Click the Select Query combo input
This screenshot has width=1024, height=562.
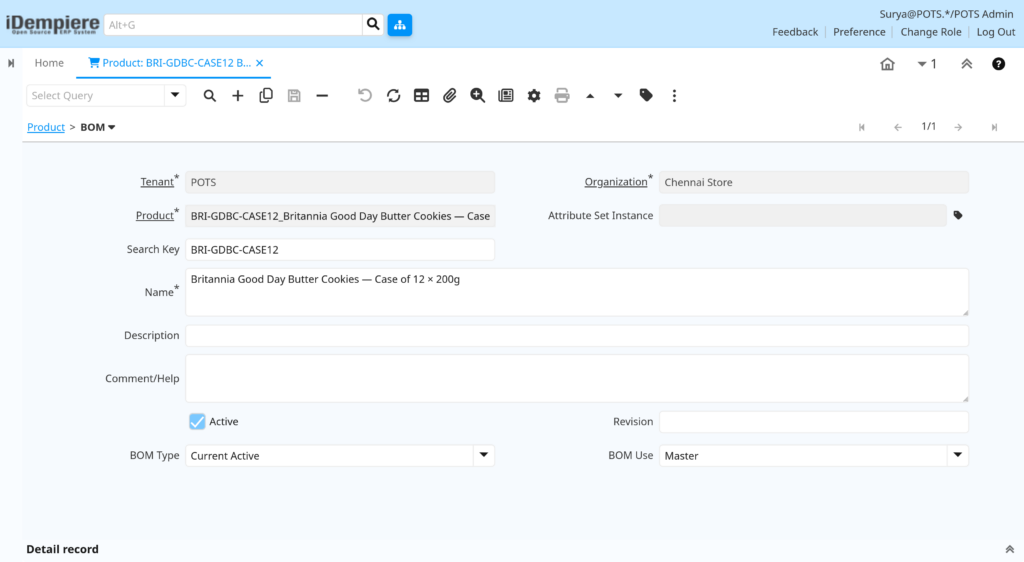point(95,95)
